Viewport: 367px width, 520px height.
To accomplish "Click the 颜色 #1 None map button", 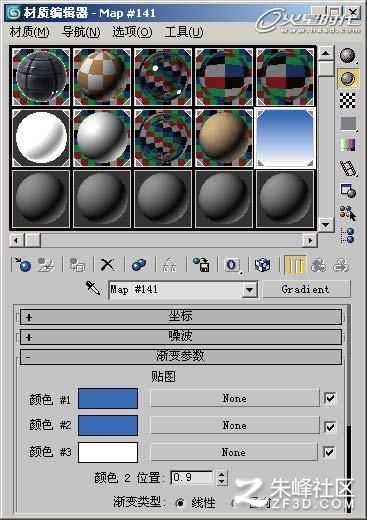I will point(234,398).
